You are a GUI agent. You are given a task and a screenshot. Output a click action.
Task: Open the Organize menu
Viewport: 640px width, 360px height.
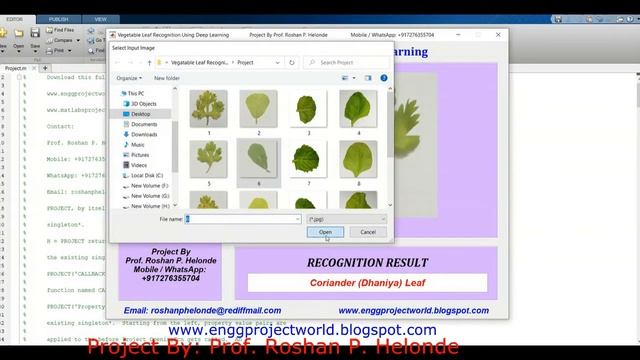point(129,78)
